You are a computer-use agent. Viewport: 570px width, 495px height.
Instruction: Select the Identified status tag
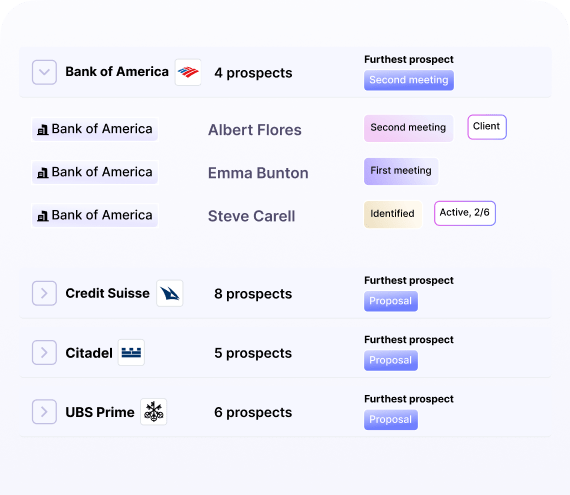[393, 214]
